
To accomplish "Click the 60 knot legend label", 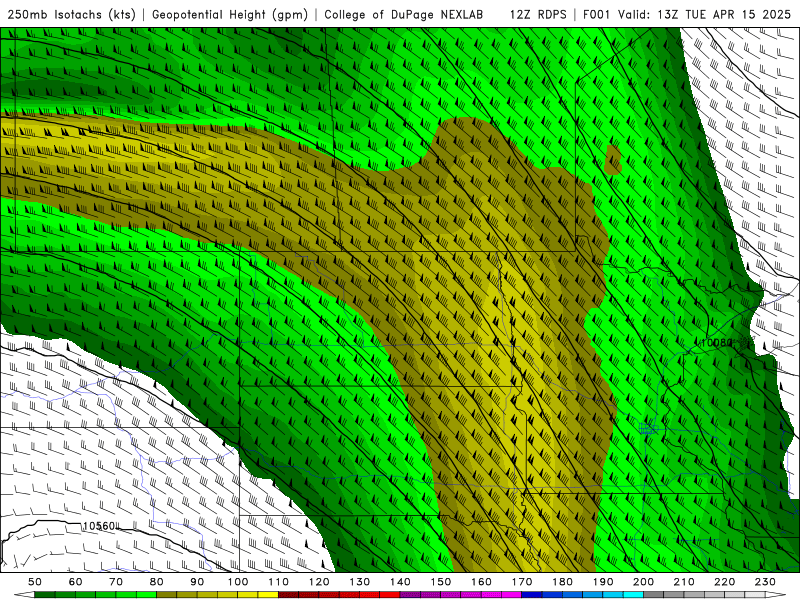I will coord(75,582).
